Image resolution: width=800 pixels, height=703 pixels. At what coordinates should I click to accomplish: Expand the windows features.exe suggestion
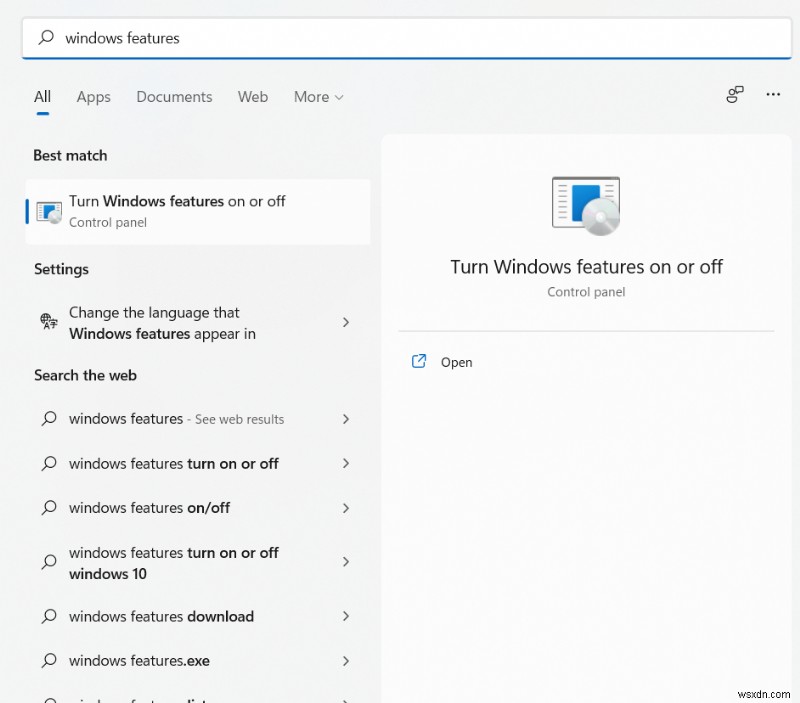346,661
